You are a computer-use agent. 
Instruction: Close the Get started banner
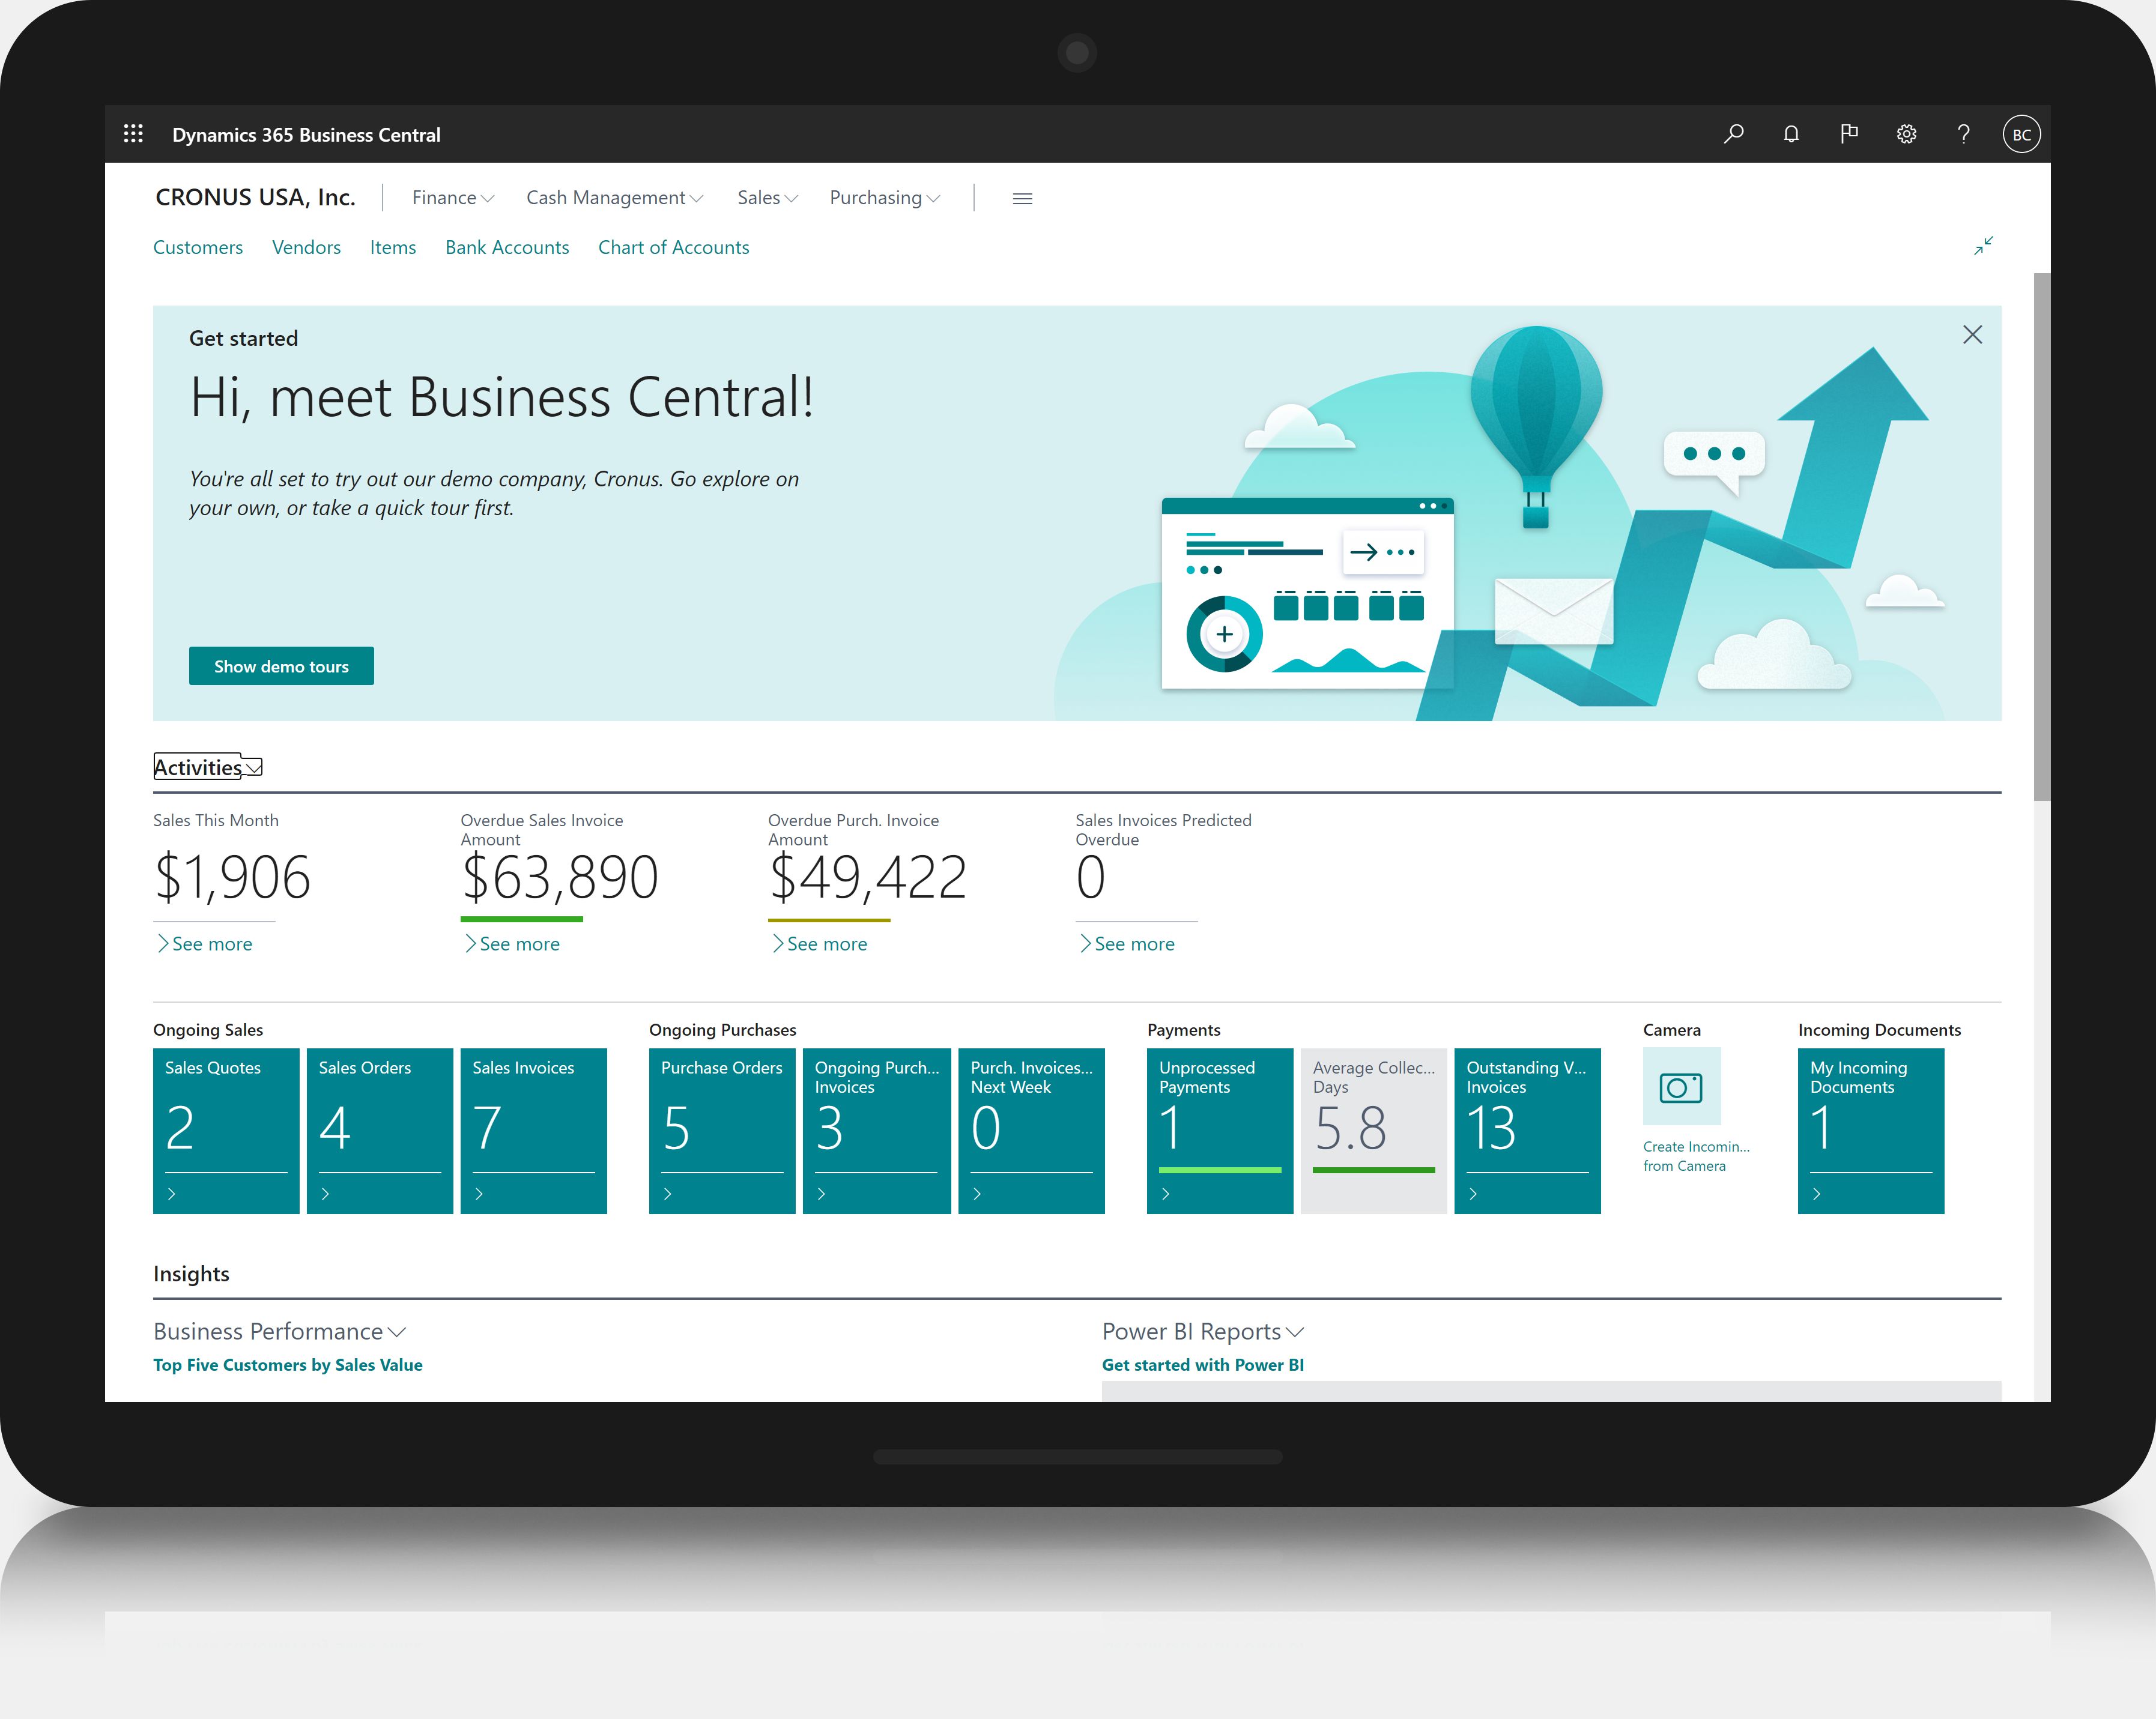point(1972,335)
